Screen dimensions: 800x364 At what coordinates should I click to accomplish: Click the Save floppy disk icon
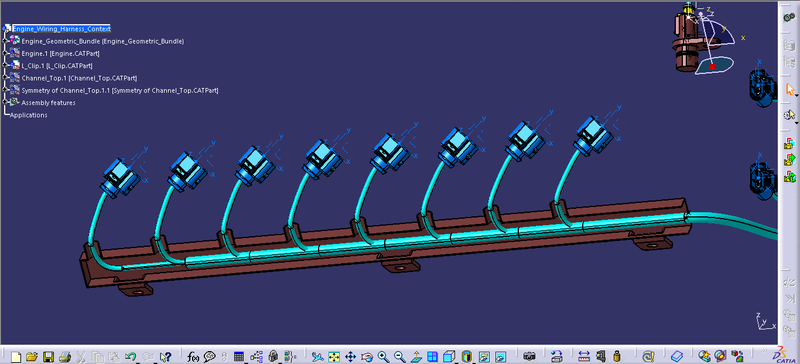48,356
